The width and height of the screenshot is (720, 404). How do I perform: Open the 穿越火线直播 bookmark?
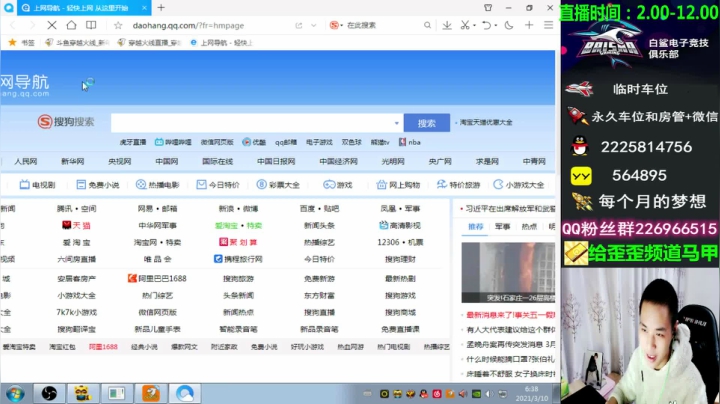point(149,43)
